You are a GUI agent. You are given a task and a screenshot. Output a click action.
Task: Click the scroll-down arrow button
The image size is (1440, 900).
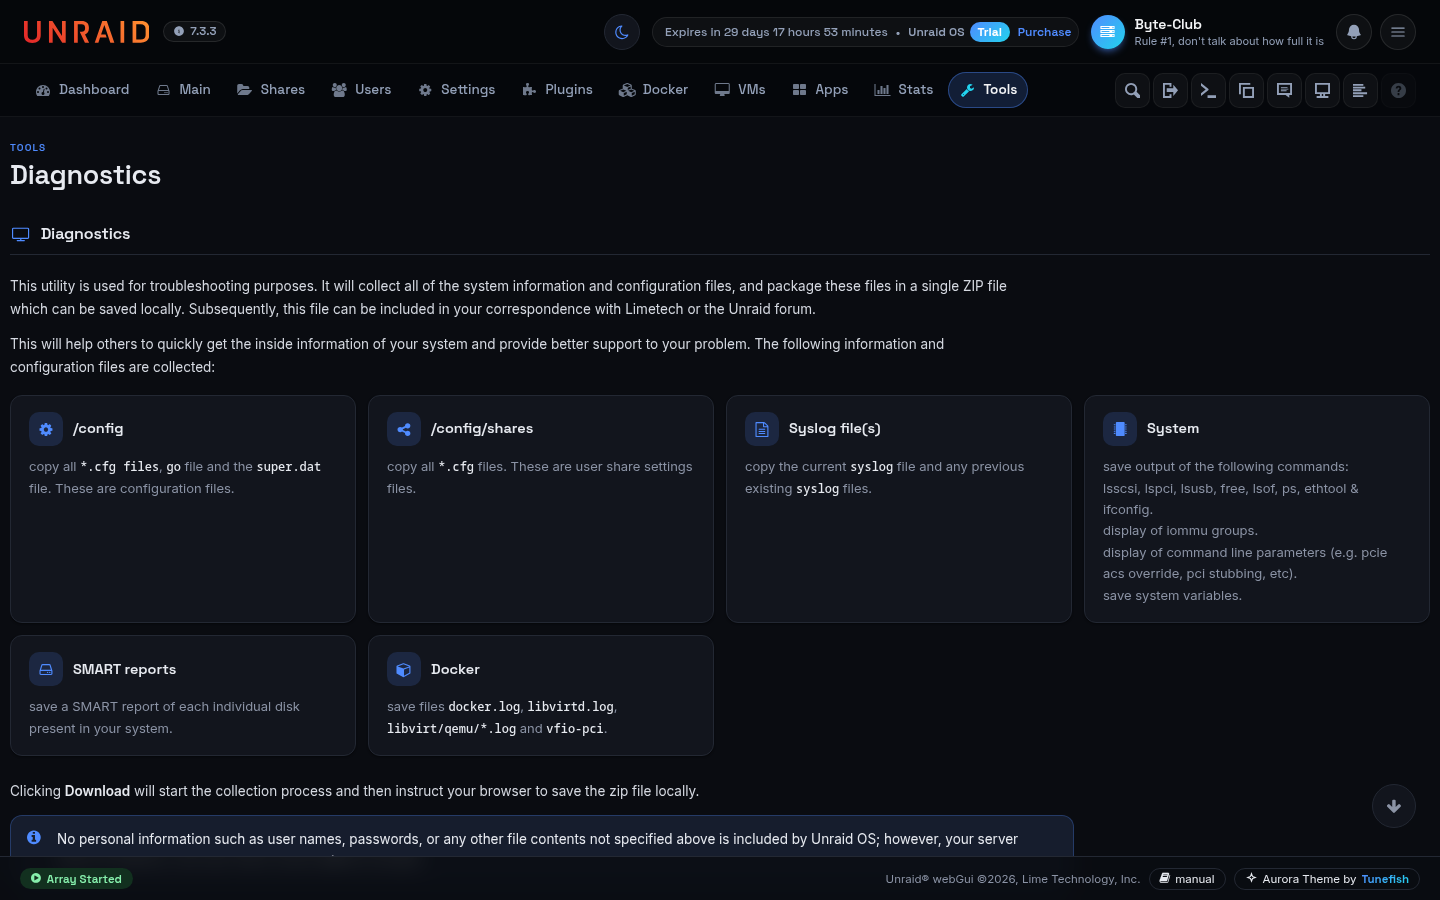point(1394,806)
